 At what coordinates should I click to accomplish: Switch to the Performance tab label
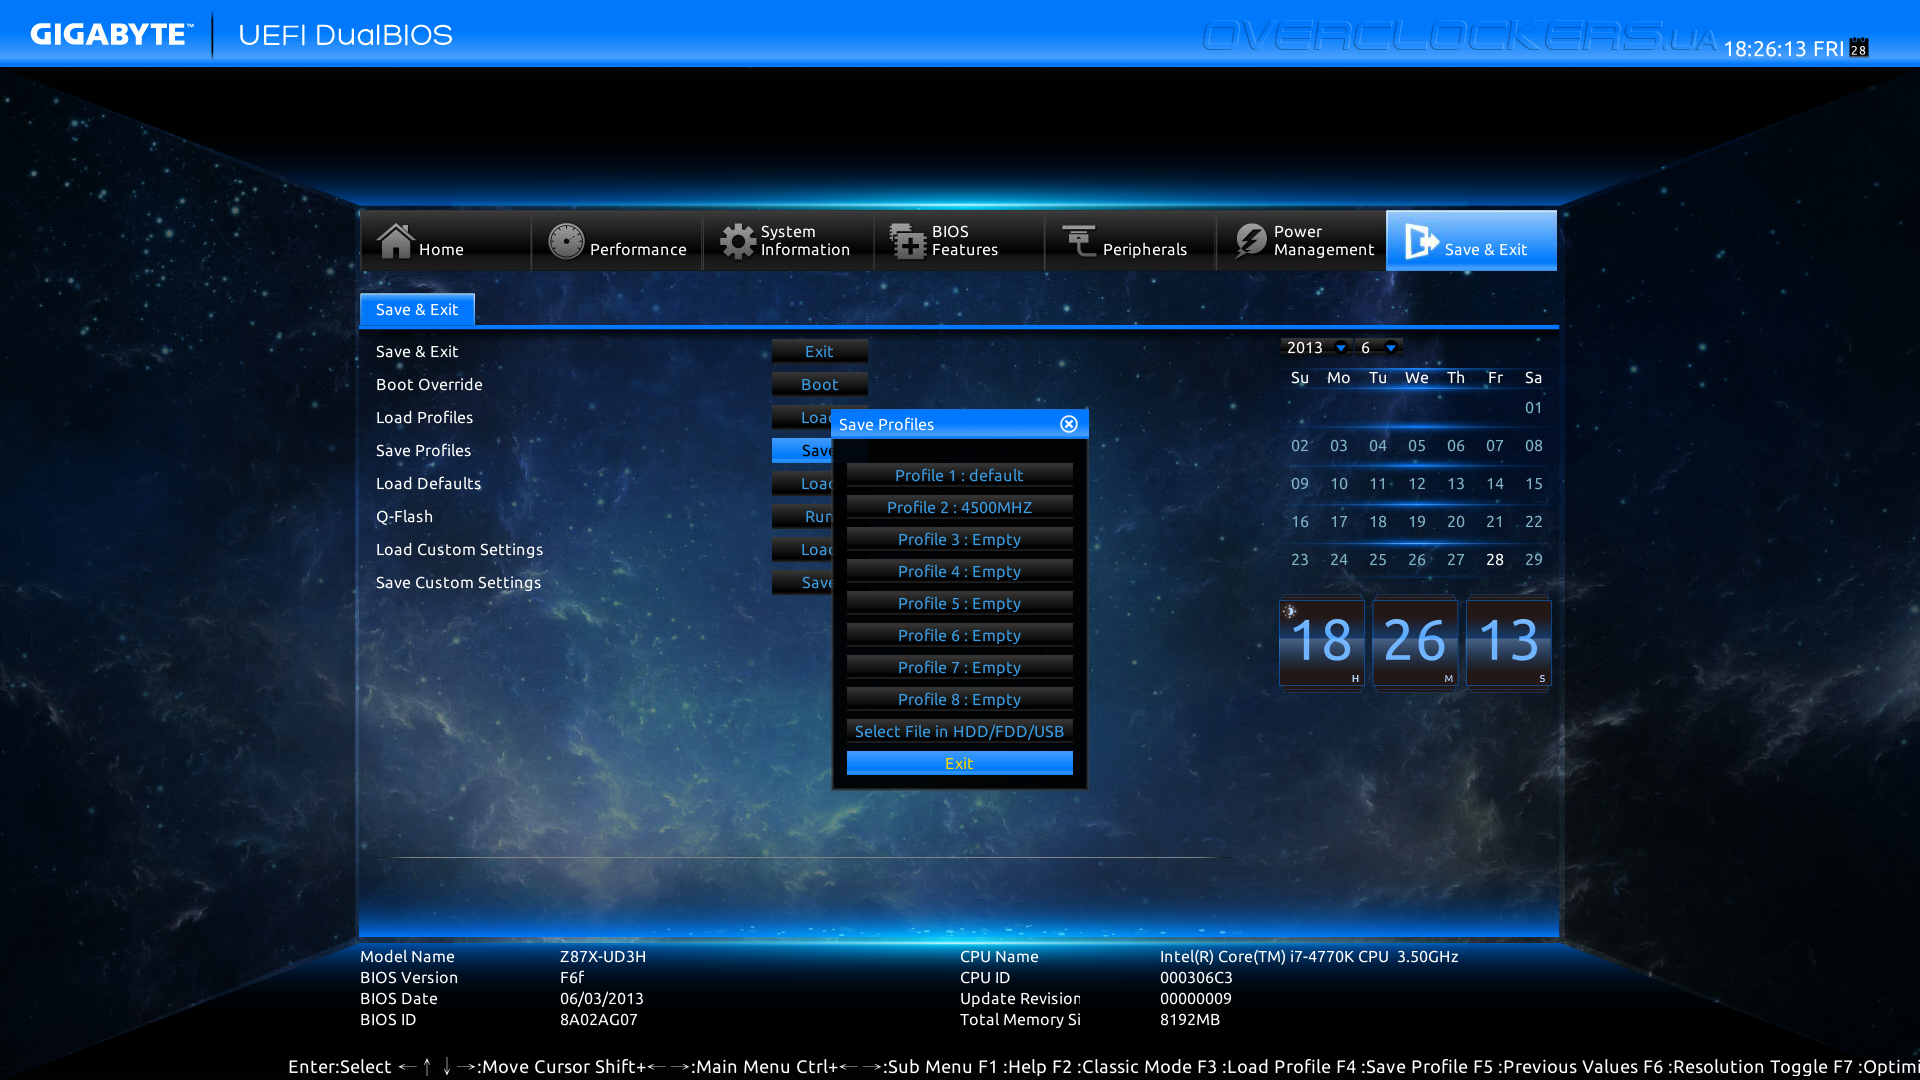coord(638,250)
